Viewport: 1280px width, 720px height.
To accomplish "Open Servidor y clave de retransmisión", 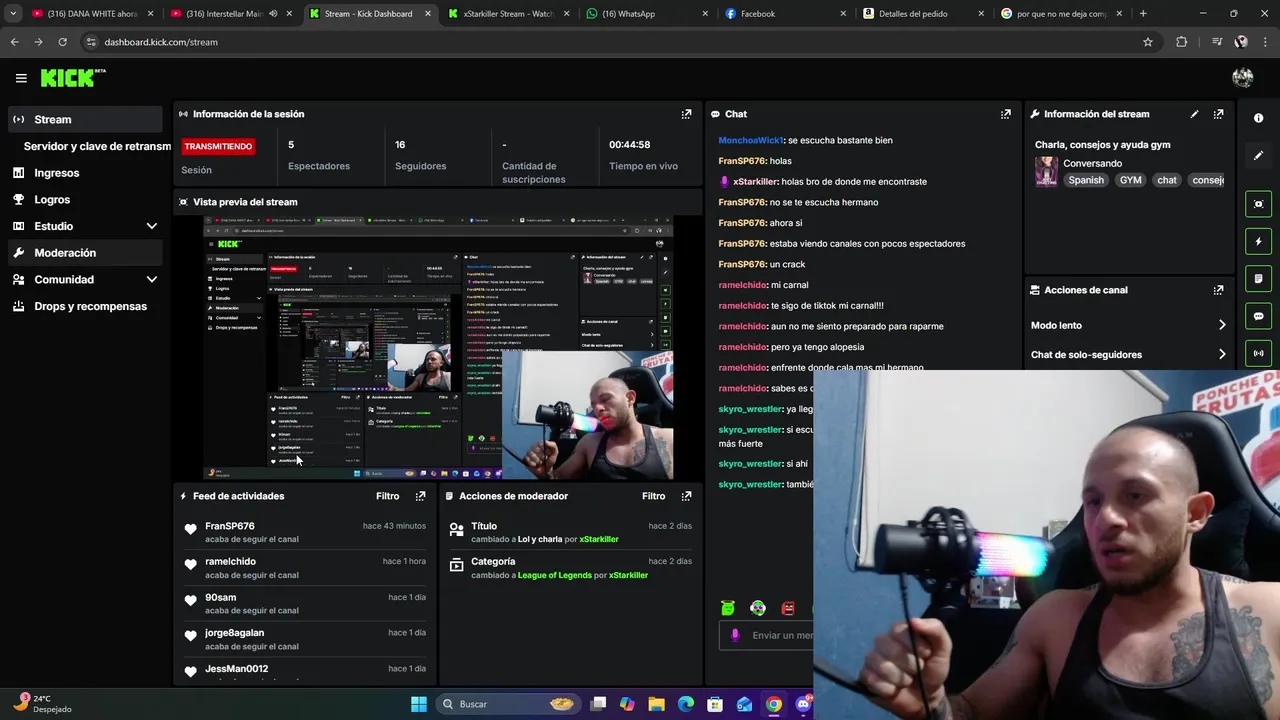I will [91, 146].
